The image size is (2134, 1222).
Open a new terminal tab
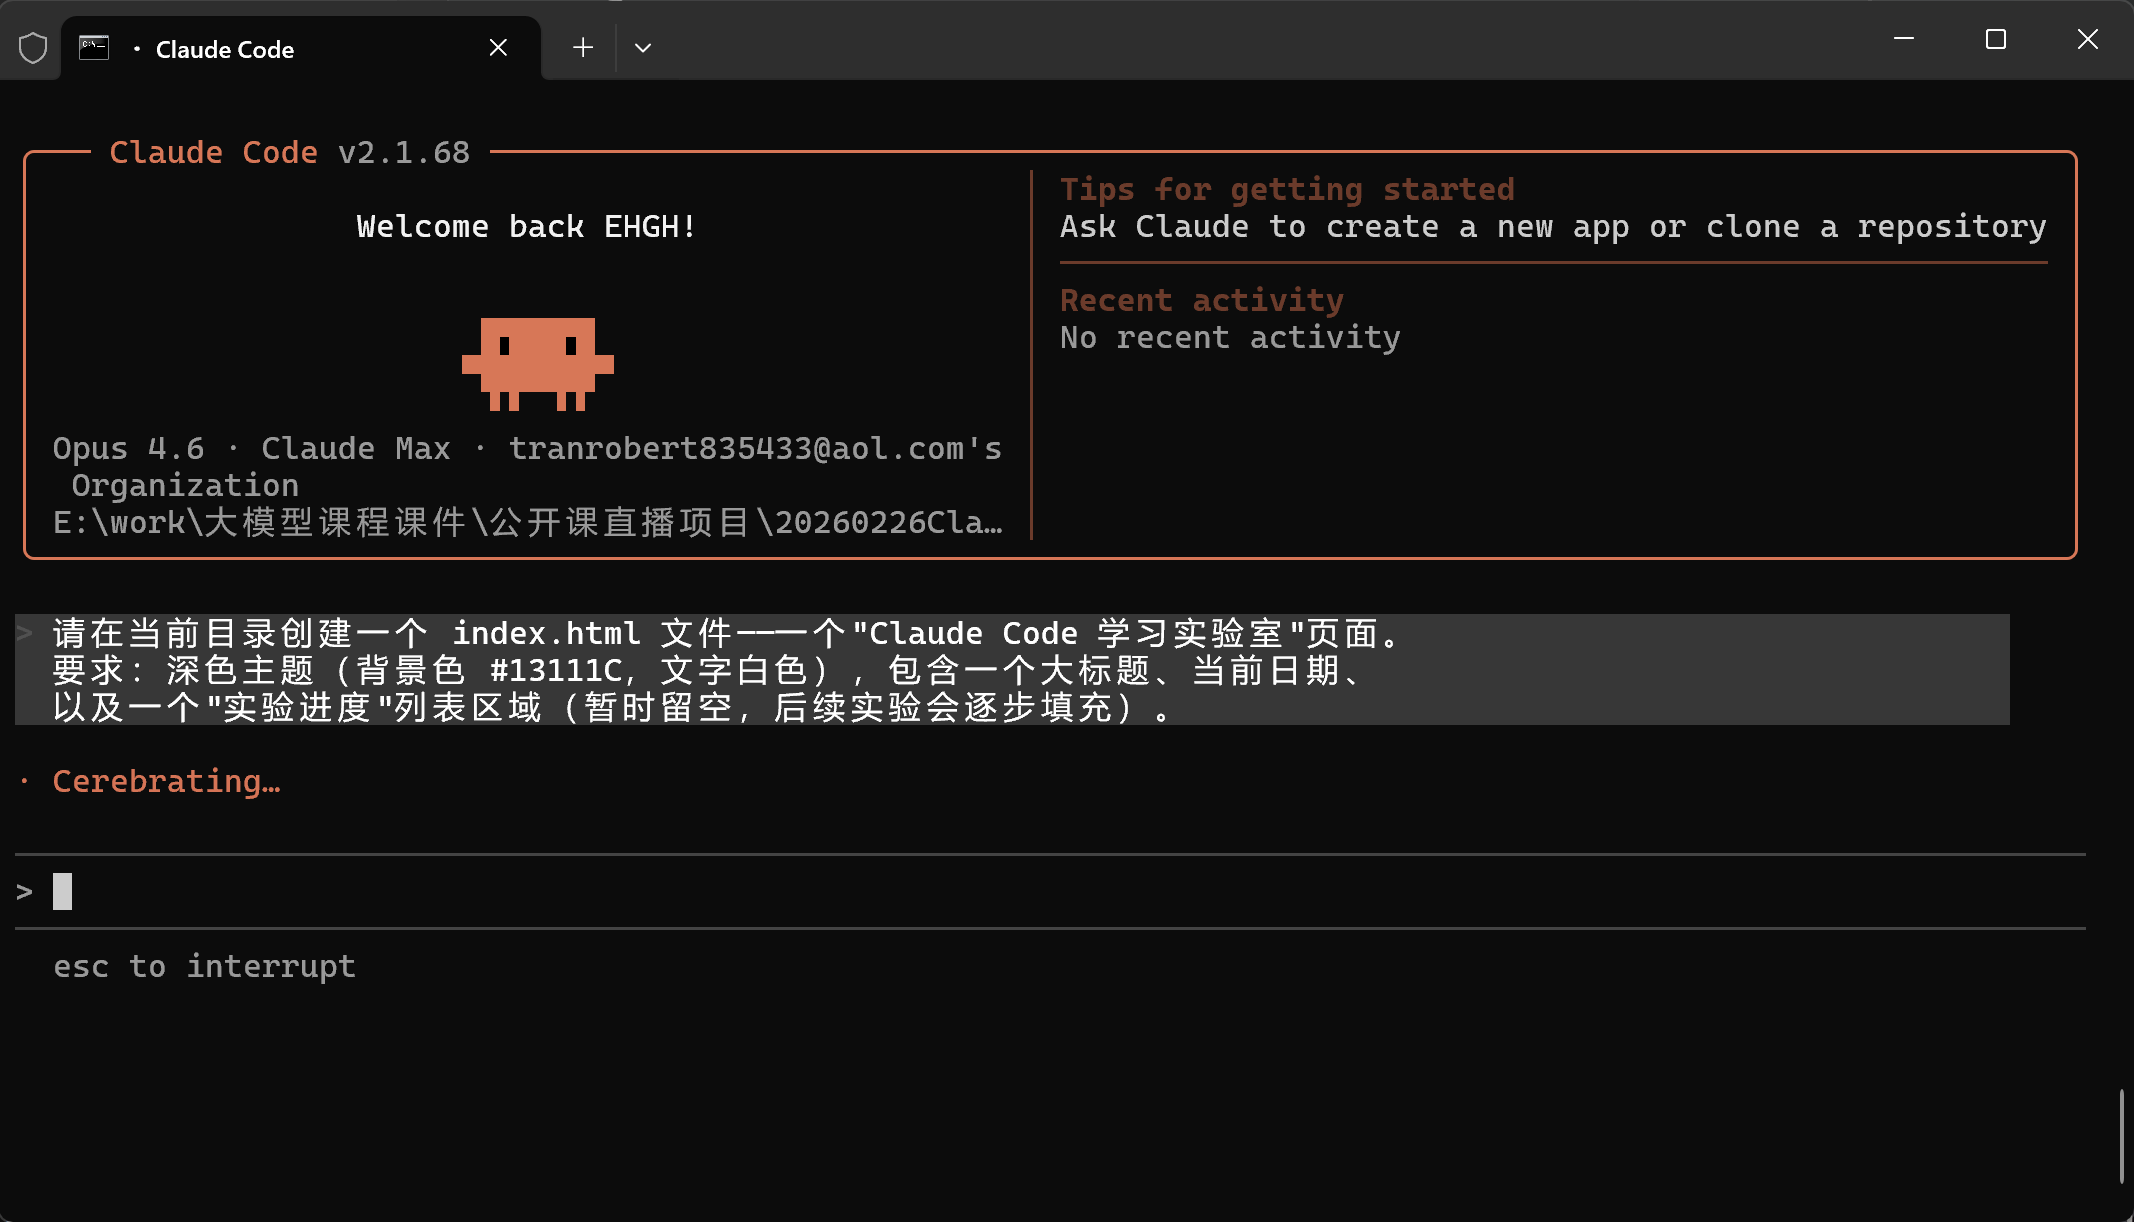(x=583, y=48)
